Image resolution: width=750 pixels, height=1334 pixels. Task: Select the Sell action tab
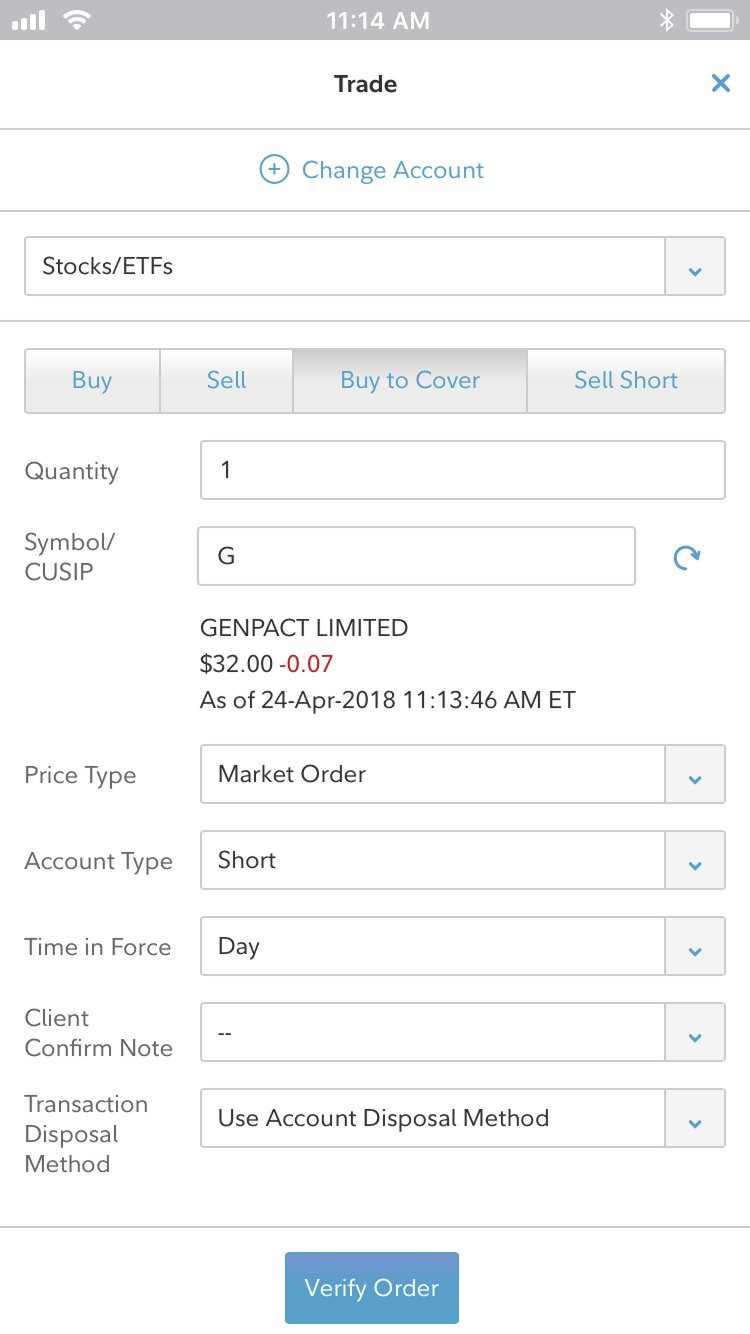226,380
